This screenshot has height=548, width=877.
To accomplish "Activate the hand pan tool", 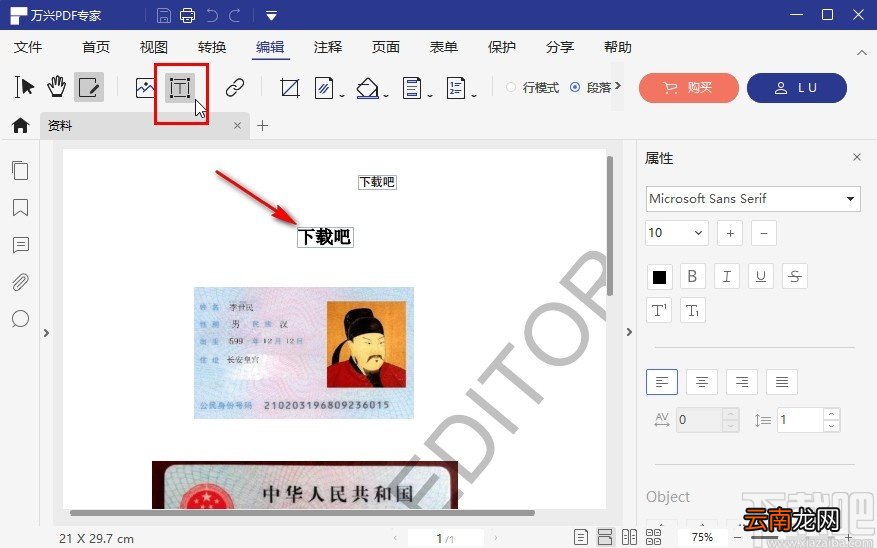I will point(56,87).
